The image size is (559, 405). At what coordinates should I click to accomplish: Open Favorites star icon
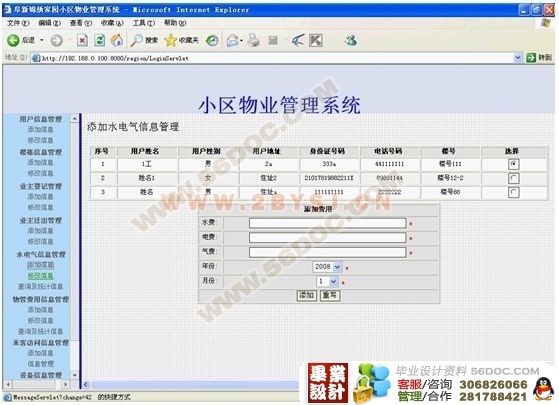coord(171,41)
